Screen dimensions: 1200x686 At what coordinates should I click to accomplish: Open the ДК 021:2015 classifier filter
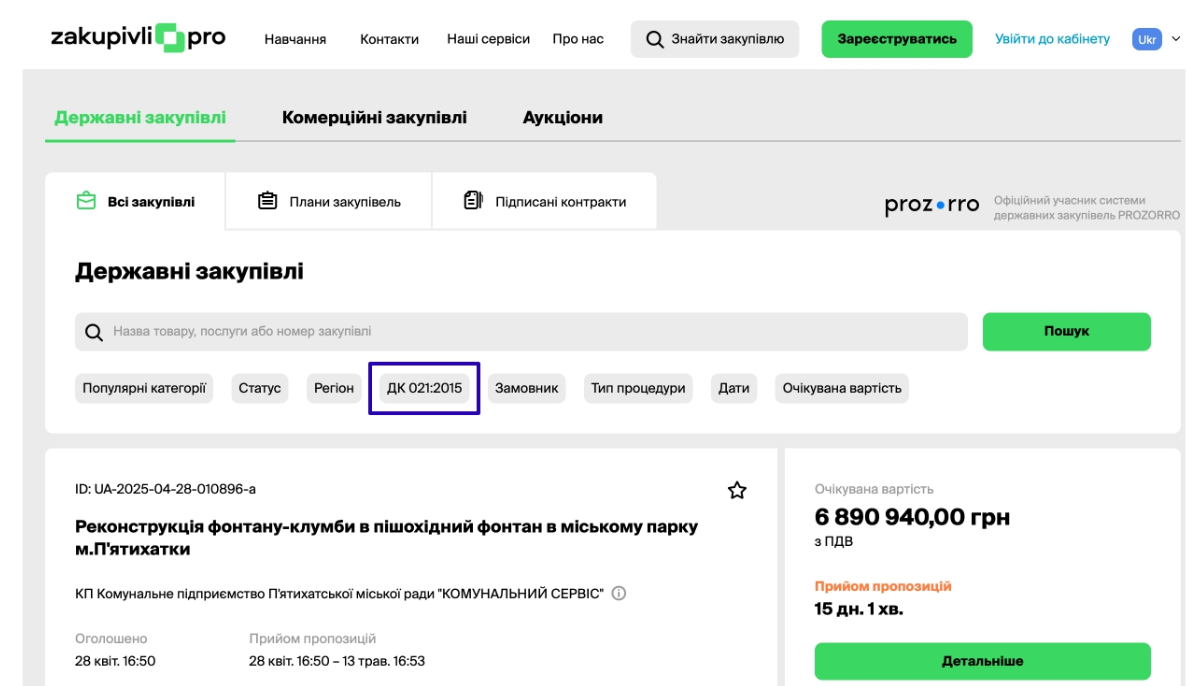tap(424, 388)
